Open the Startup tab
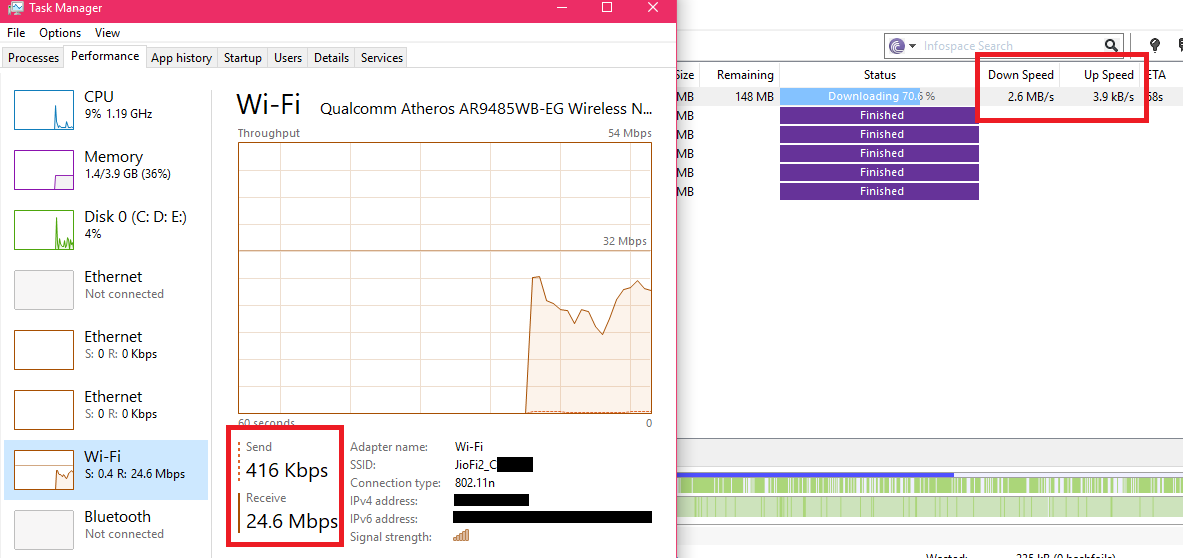Image resolution: width=1183 pixels, height=558 pixels. click(x=243, y=57)
